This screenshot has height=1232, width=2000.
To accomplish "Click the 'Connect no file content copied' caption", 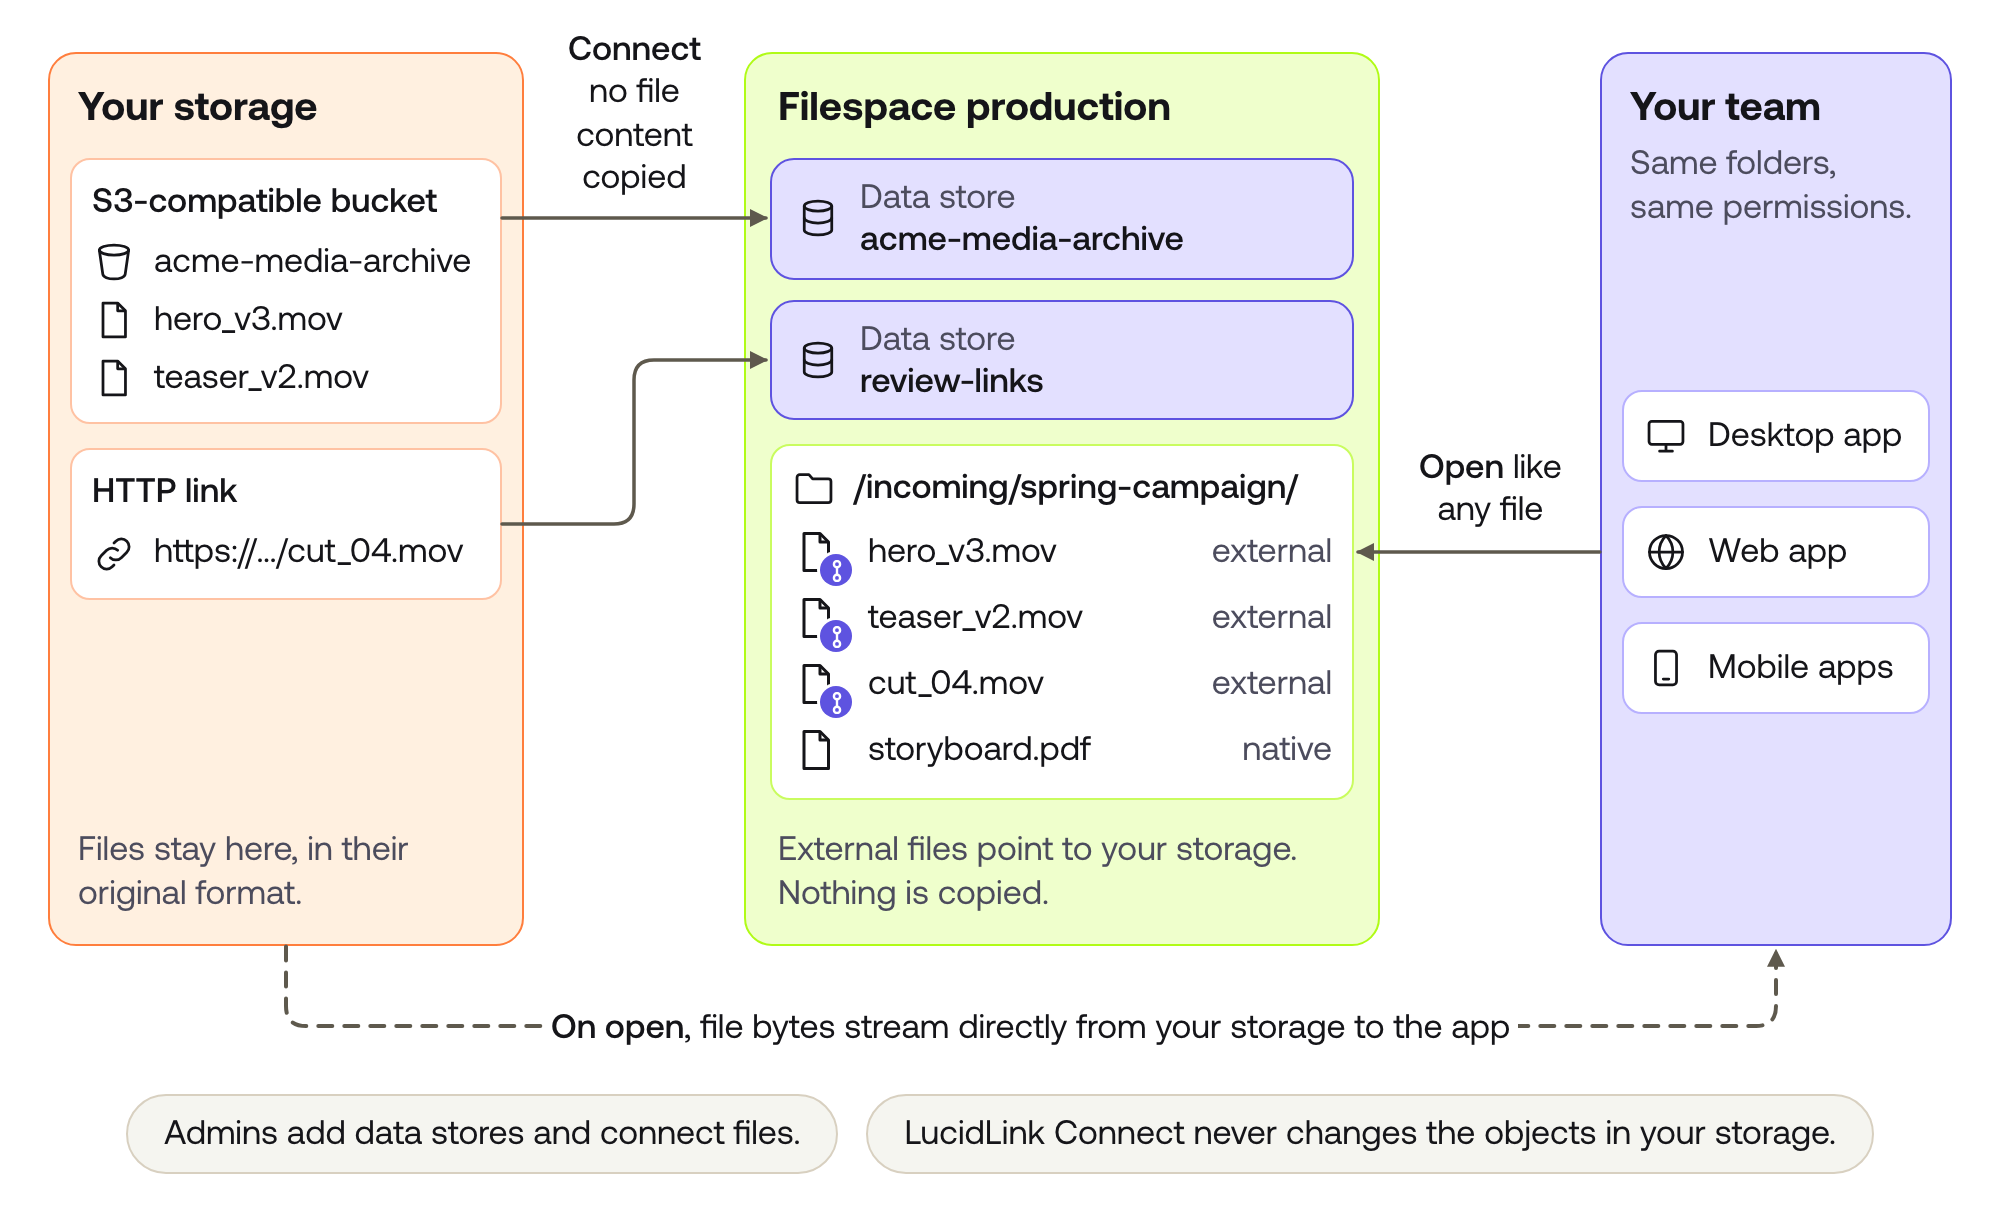I will point(634,113).
